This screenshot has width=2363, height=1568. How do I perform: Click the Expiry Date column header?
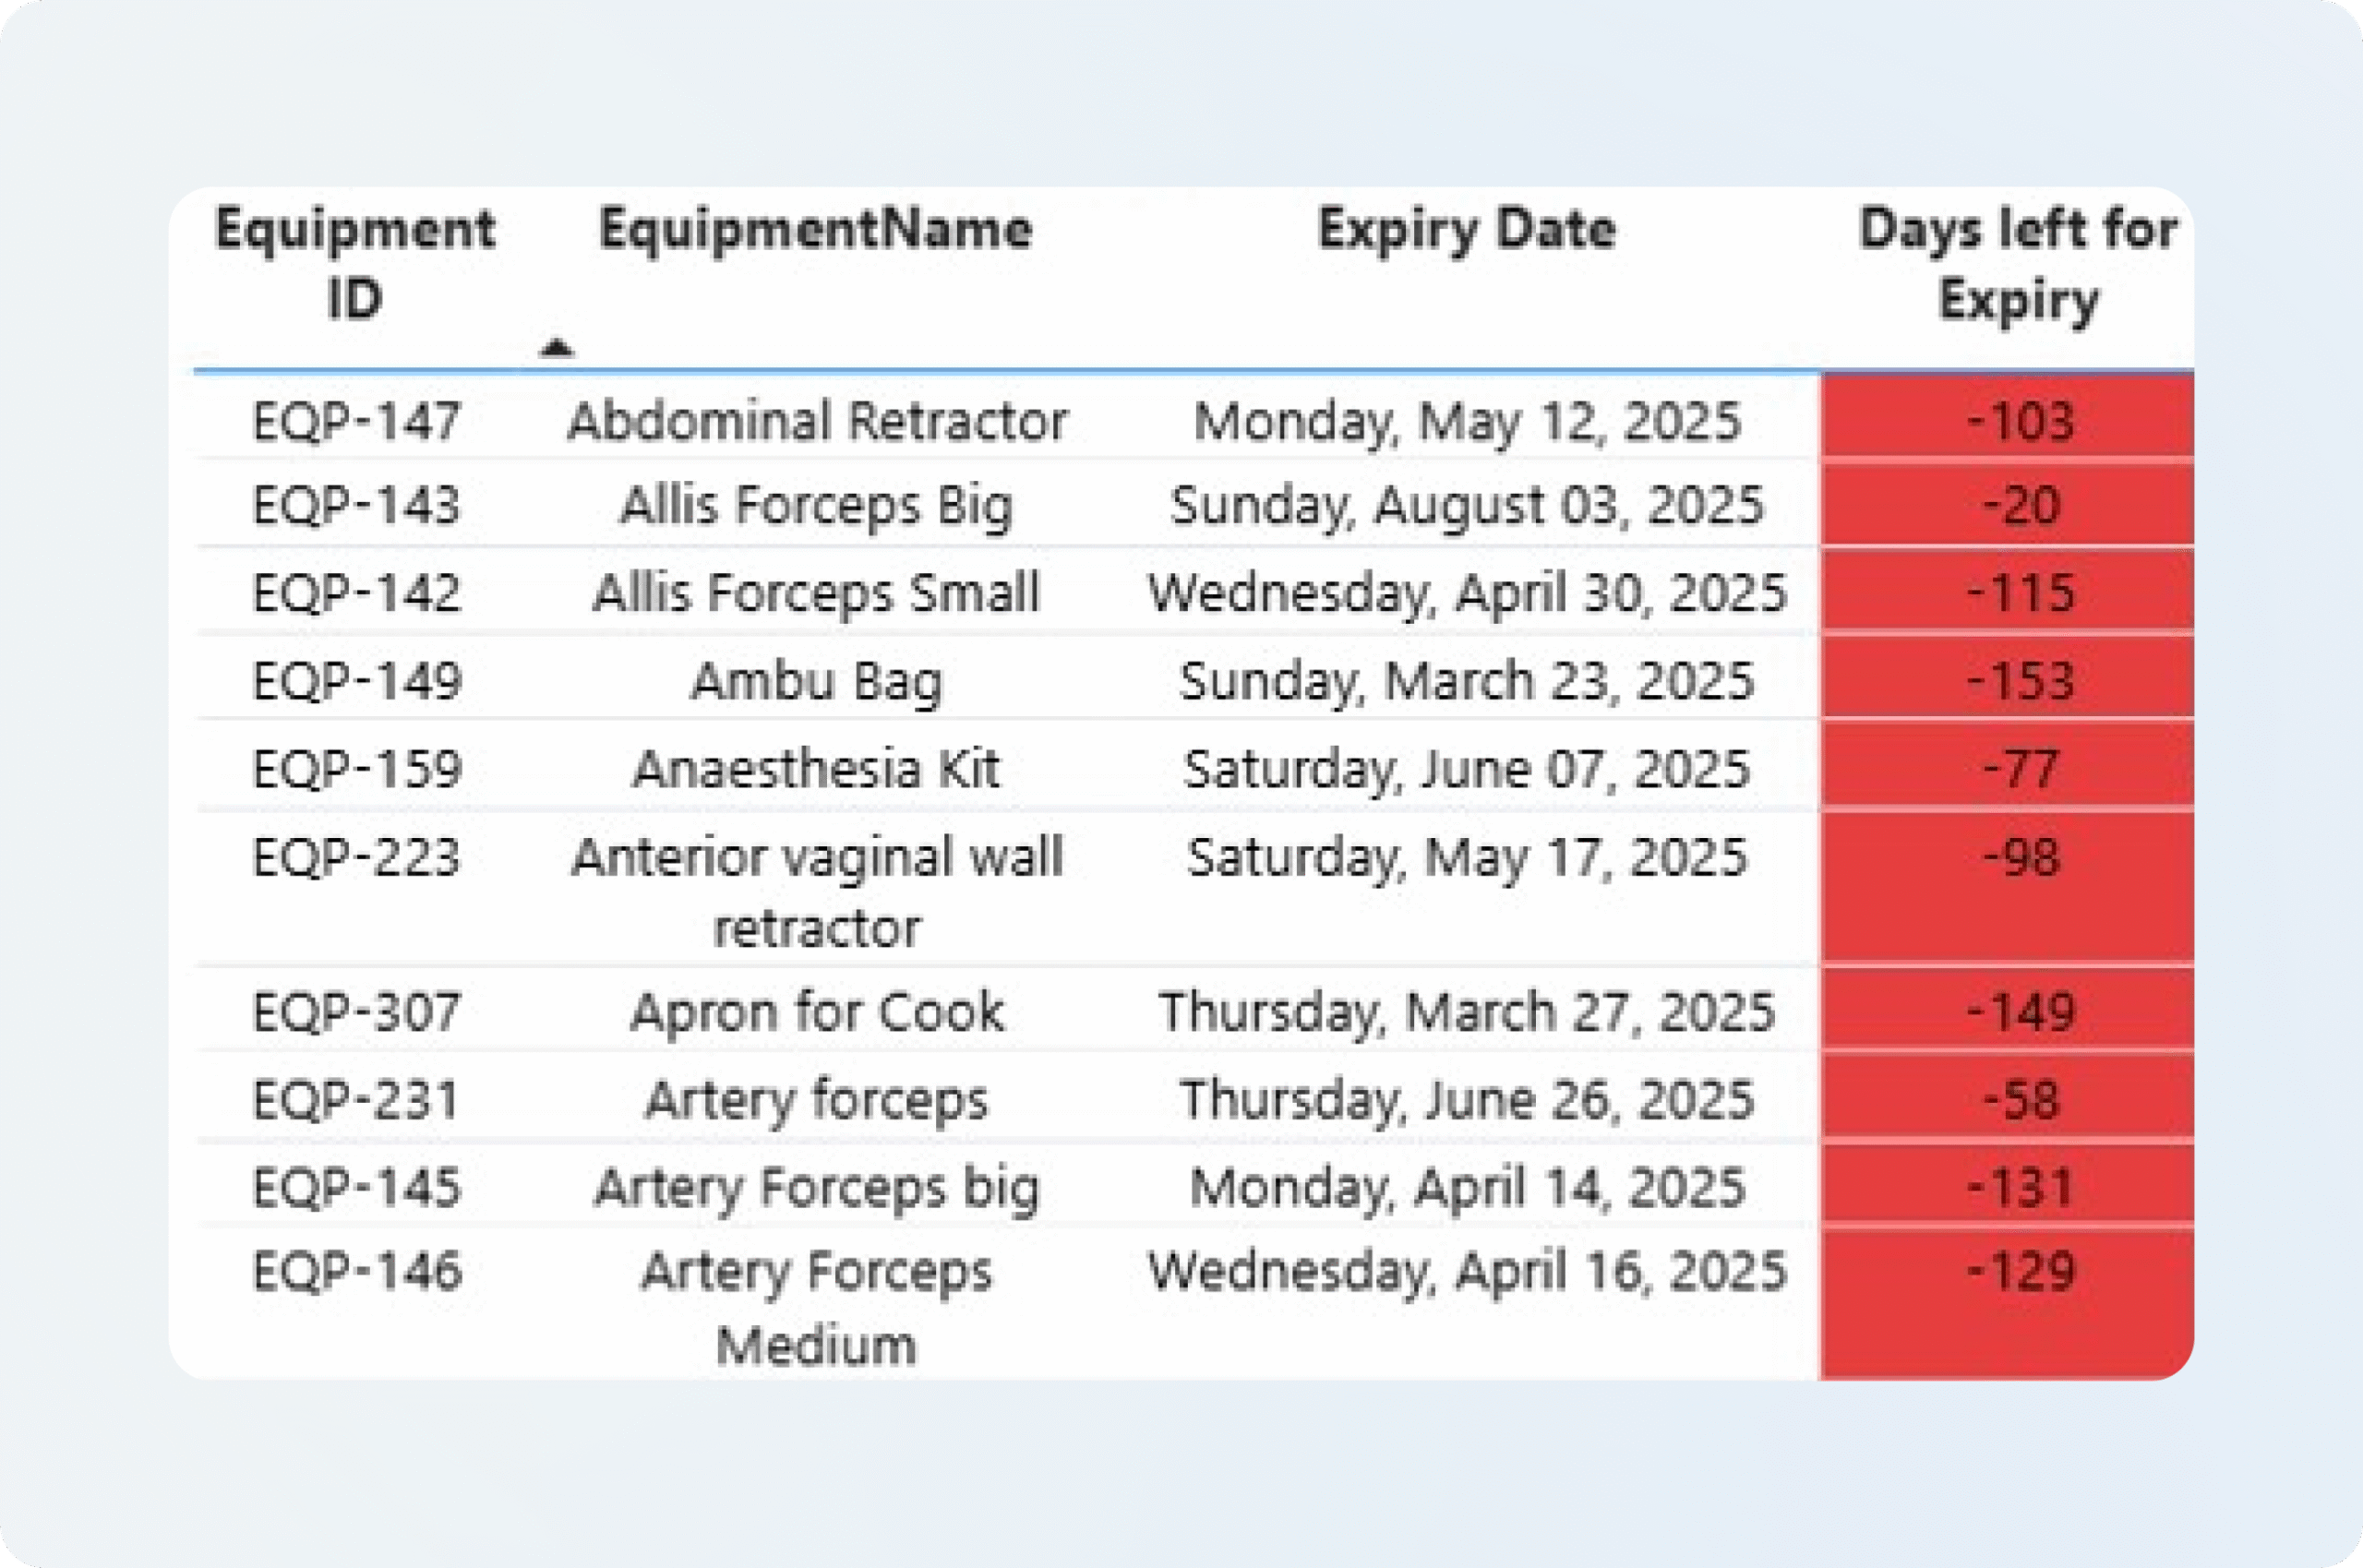pos(1466,230)
